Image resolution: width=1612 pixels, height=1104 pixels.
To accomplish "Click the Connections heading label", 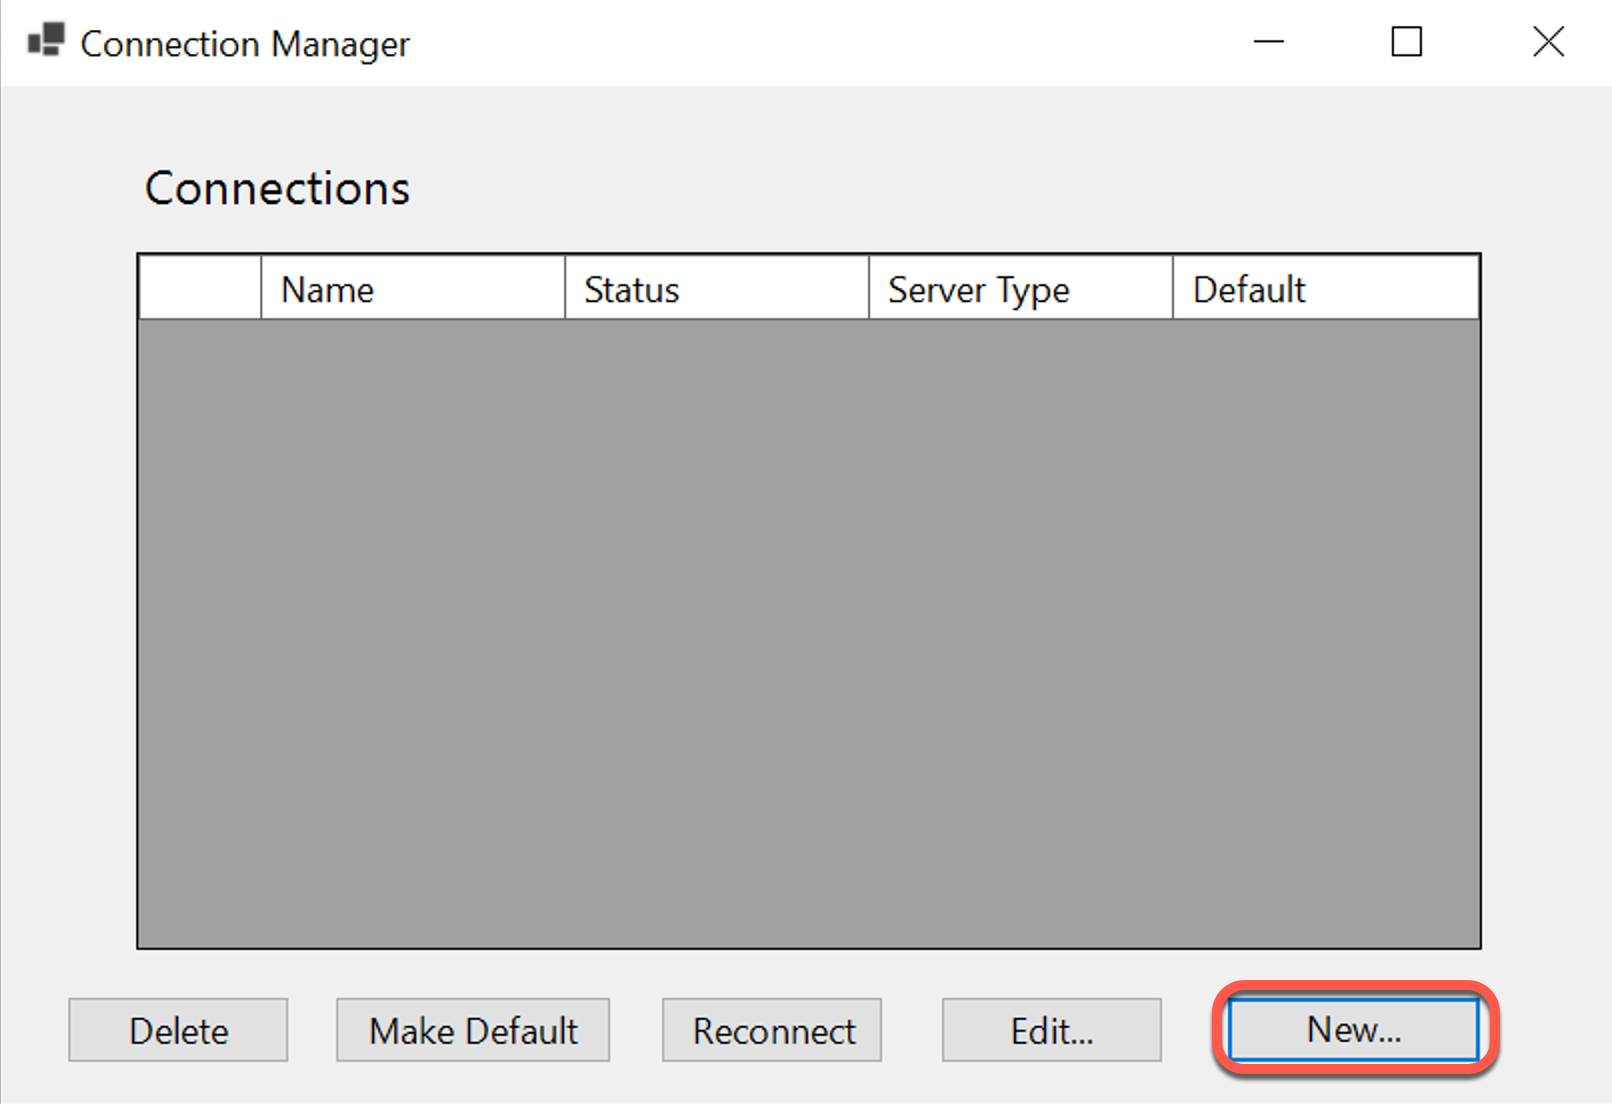I will tap(278, 187).
